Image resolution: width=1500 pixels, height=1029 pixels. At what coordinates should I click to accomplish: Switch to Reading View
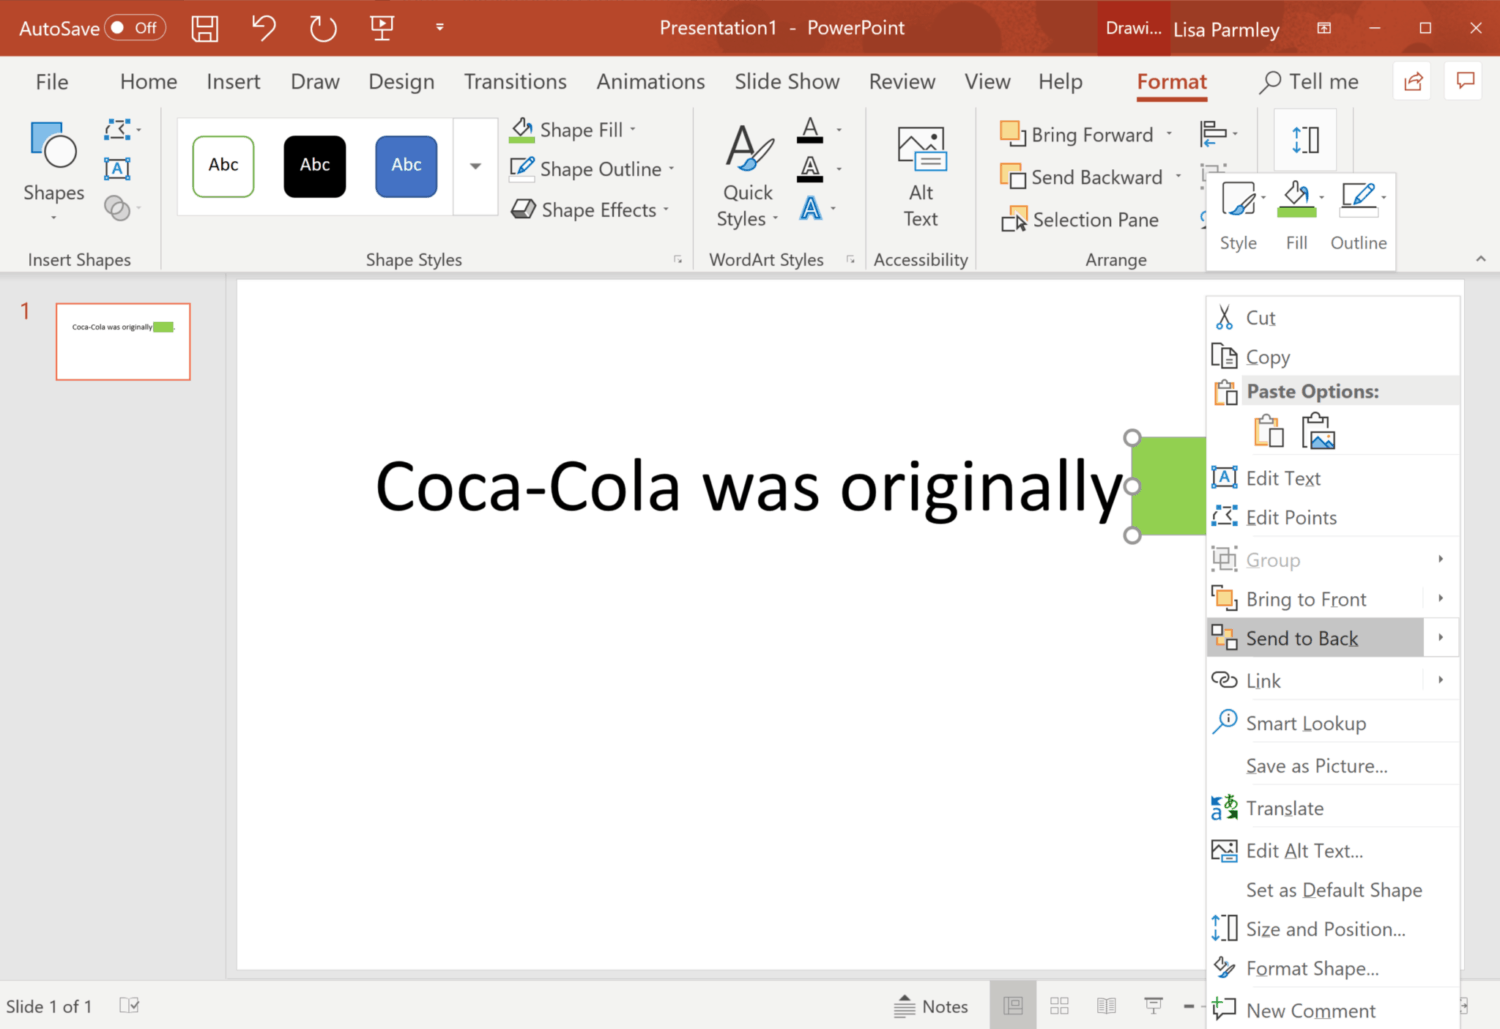1106,1005
